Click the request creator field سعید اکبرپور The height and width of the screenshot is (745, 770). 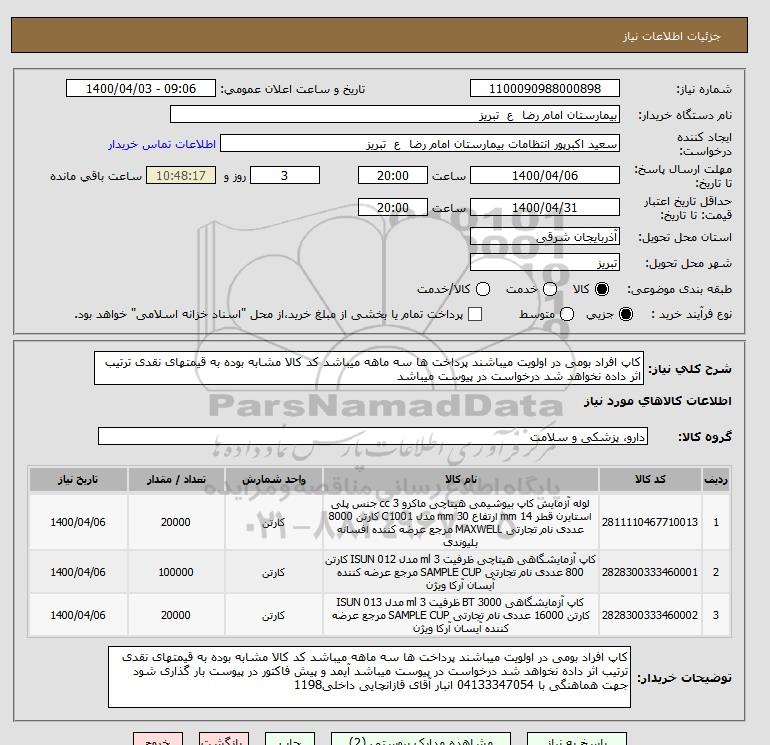click(420, 144)
